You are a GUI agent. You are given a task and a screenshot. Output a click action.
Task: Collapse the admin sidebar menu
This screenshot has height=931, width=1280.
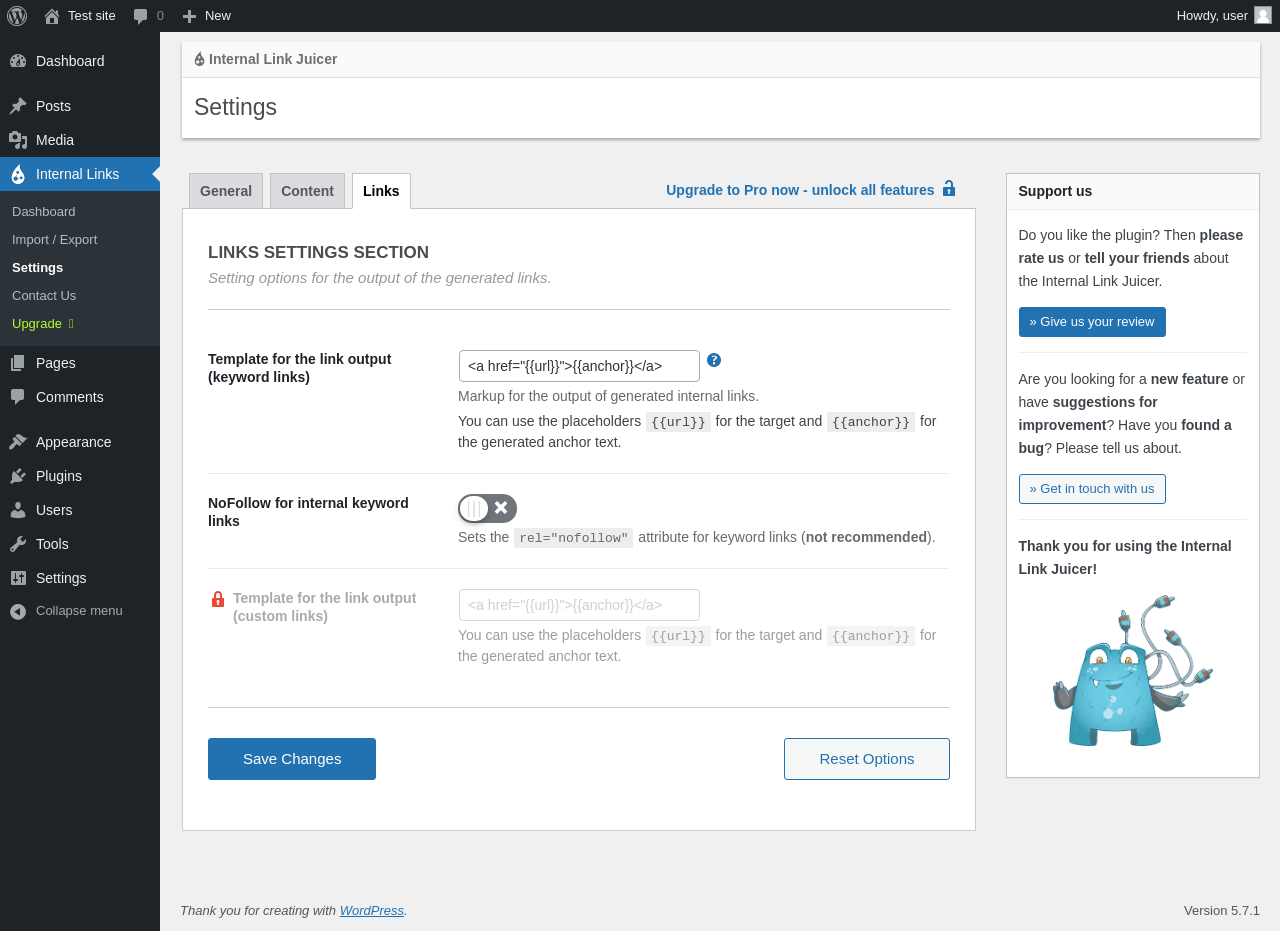pos(66,611)
